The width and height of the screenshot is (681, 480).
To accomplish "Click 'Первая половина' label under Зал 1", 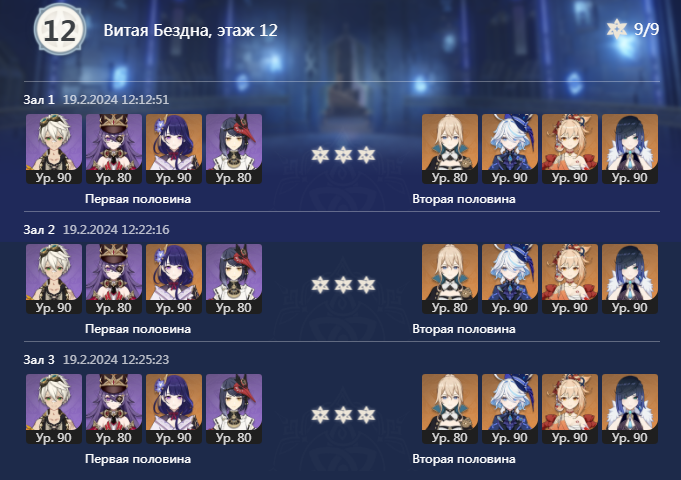I will tap(138, 199).
